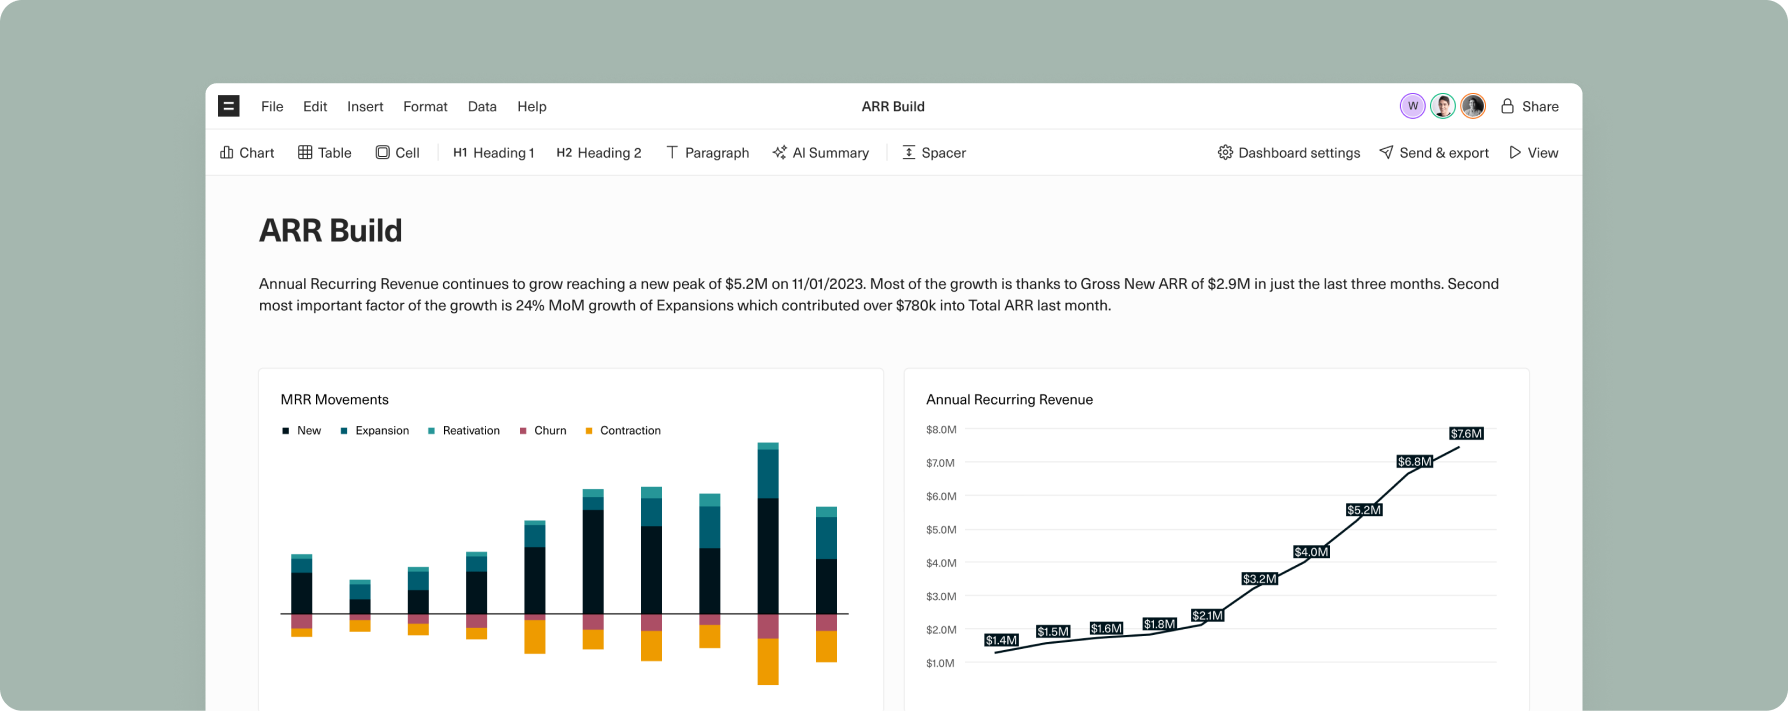Open the Edit menu
Screen dimensions: 1788x711
[x=315, y=106]
